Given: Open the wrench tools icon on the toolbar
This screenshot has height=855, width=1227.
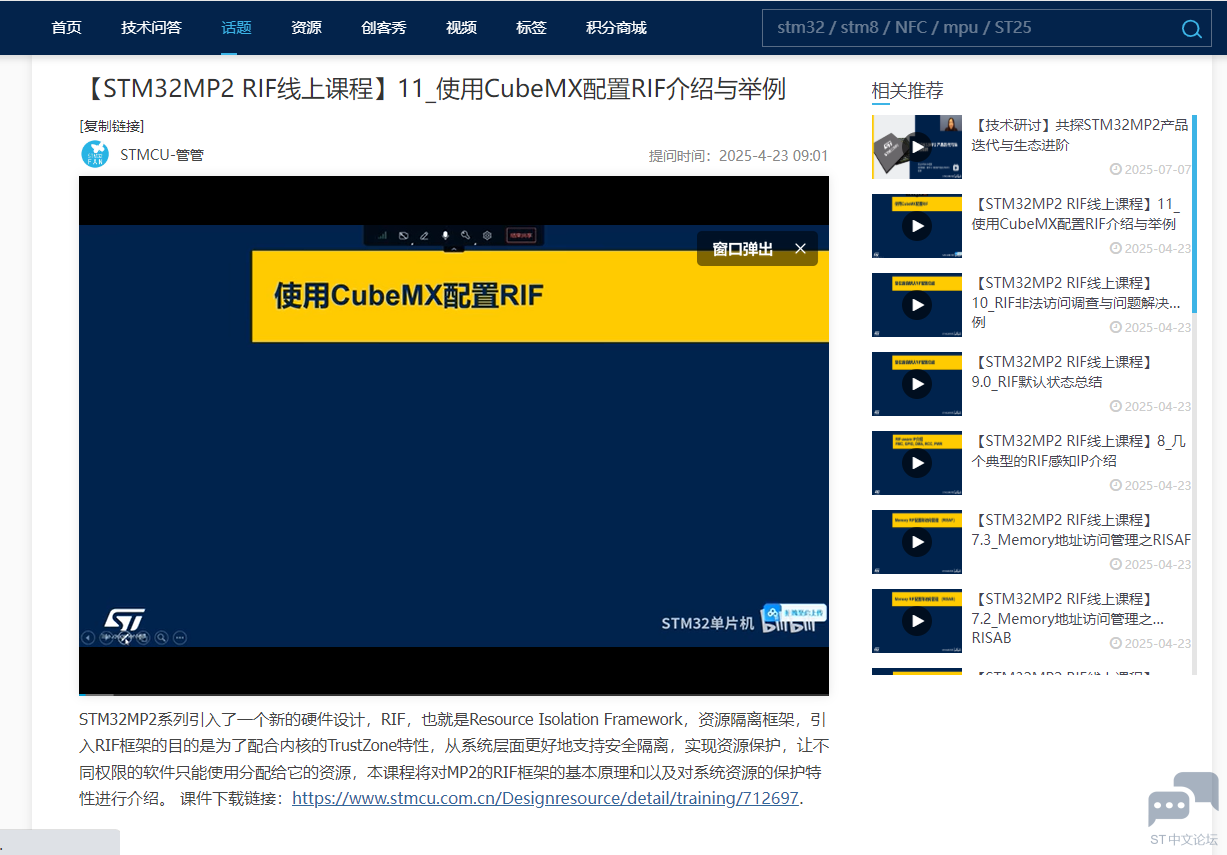Looking at the screenshot, I should pyautogui.click(x=465, y=235).
